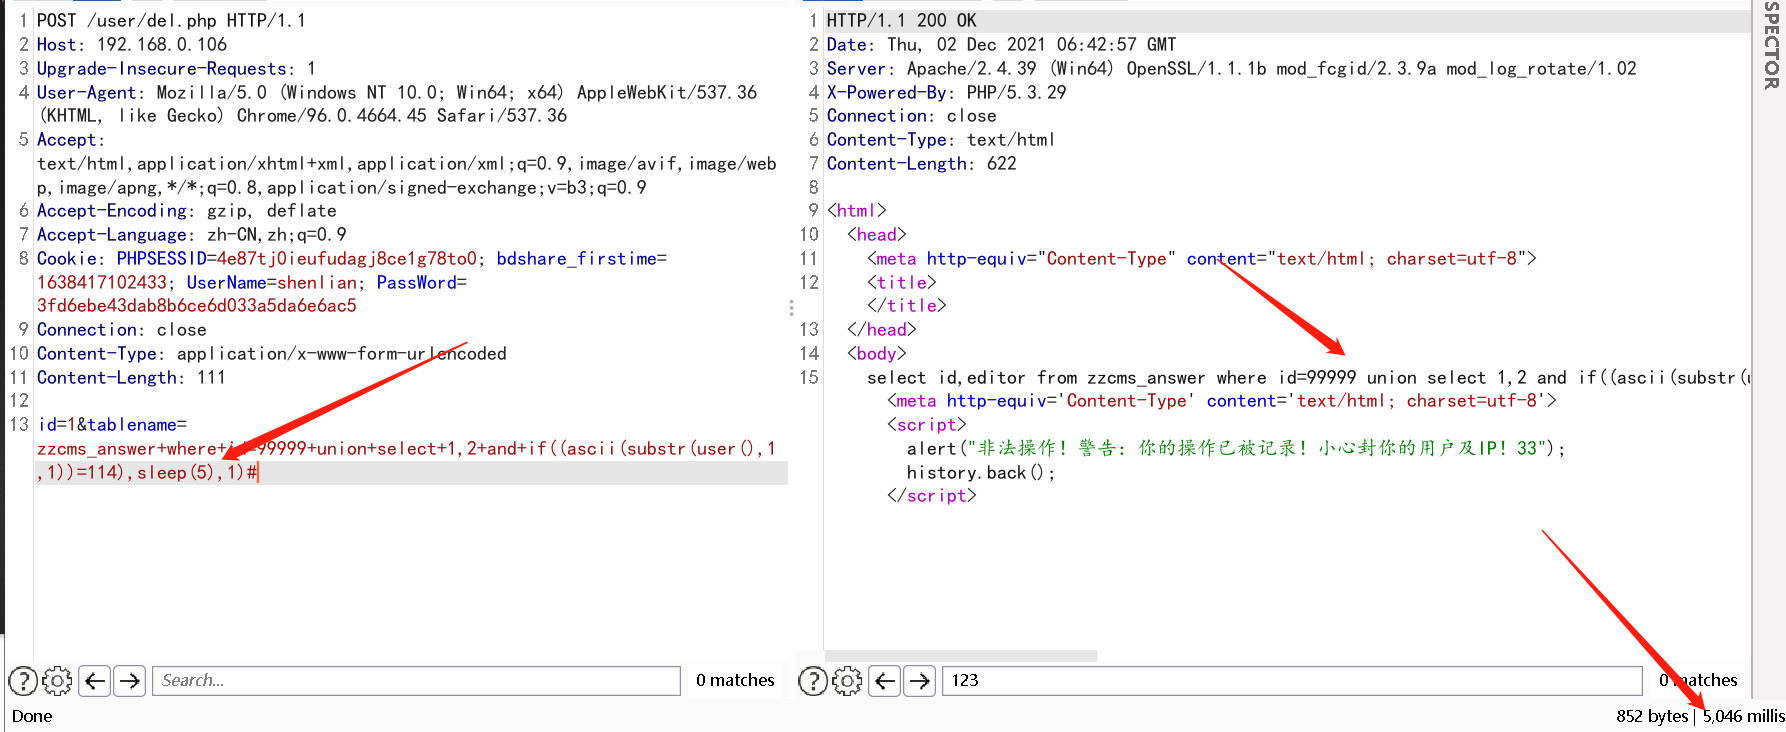Image resolution: width=1786 pixels, height=732 pixels.
Task: Open help in the request search bar
Action: [23, 681]
